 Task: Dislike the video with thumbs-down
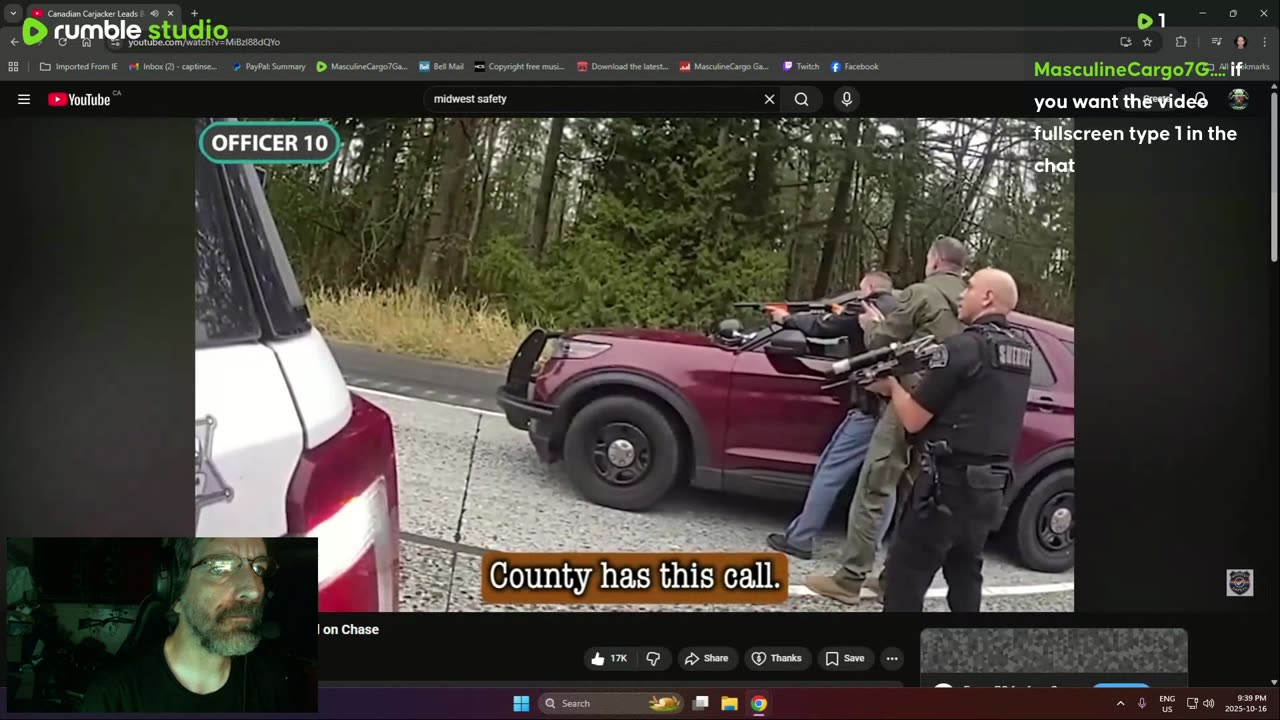coord(654,658)
